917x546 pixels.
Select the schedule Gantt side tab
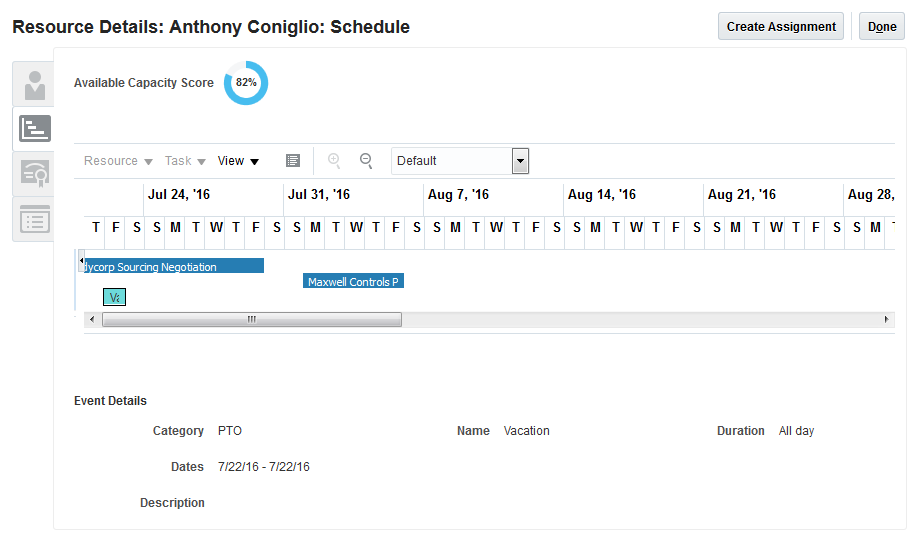[x=35, y=128]
